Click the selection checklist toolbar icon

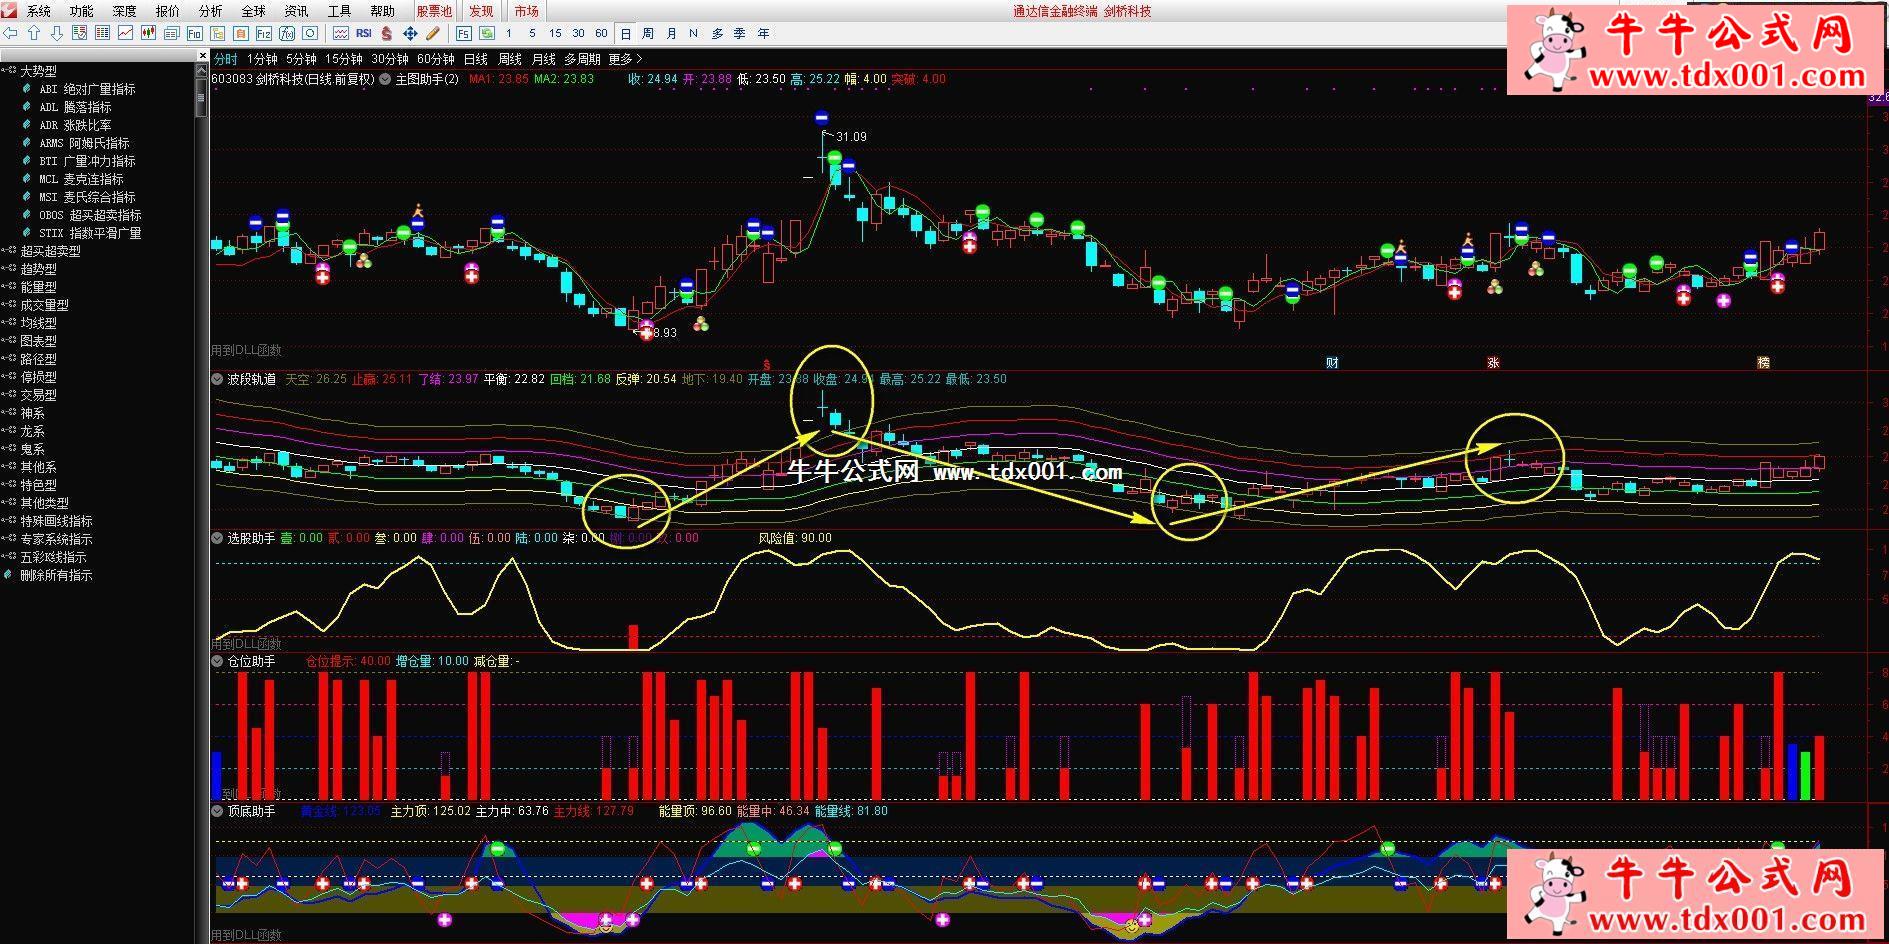[x=79, y=33]
